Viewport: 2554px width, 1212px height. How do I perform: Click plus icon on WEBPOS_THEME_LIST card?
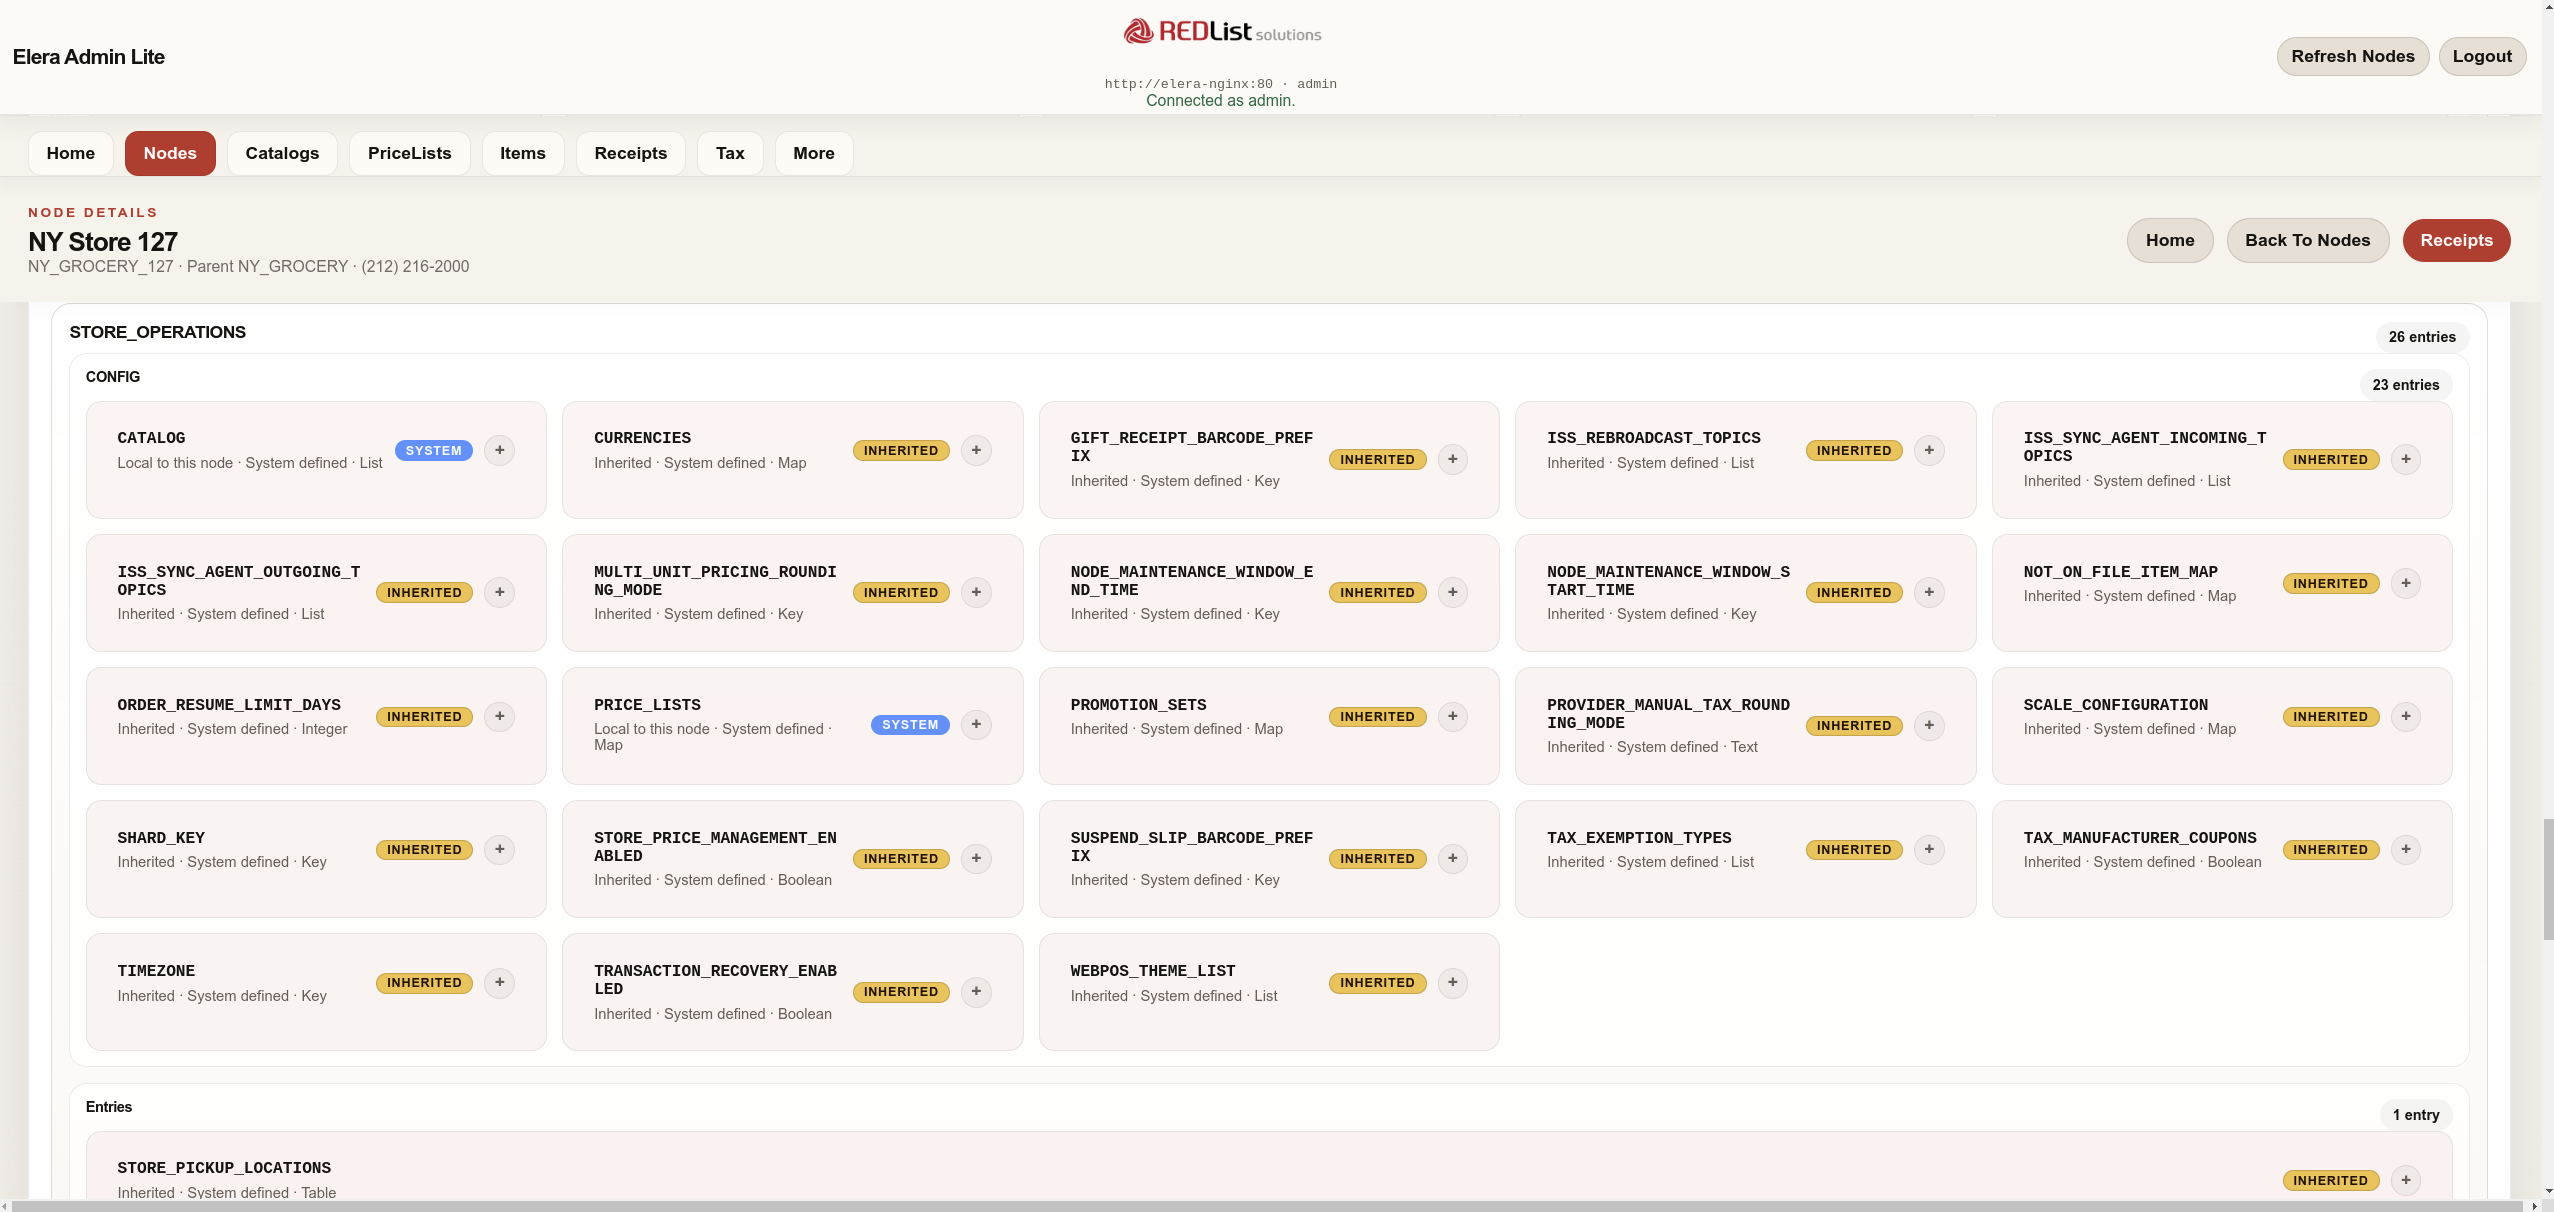1452,982
